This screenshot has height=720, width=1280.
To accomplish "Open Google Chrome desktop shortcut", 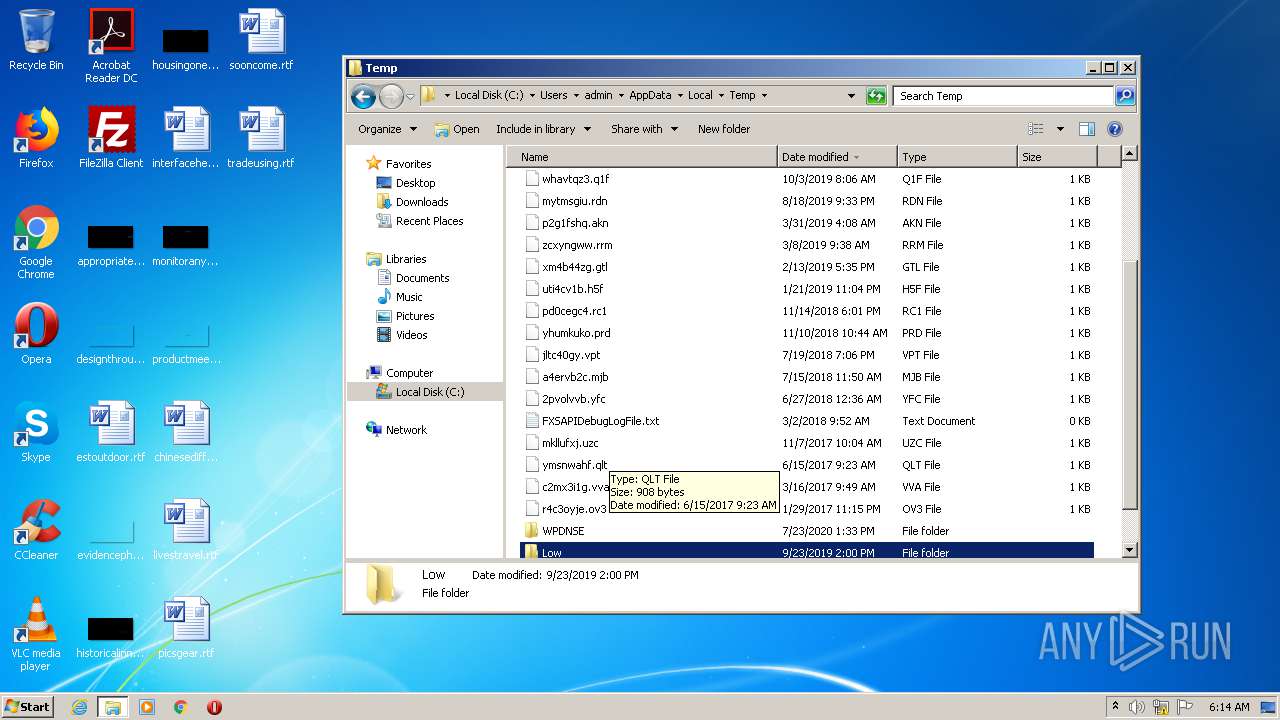I will click(36, 242).
